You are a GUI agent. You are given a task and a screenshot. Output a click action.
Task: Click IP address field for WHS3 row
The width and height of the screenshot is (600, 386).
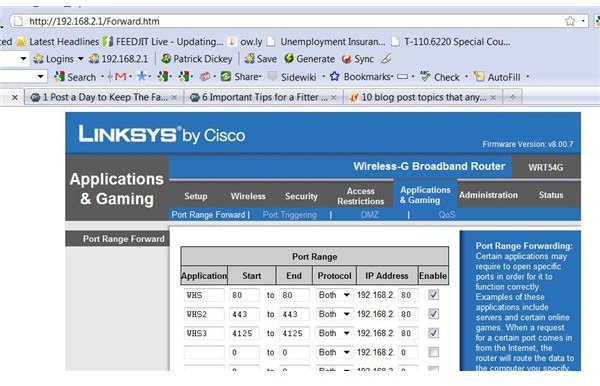tap(408, 333)
